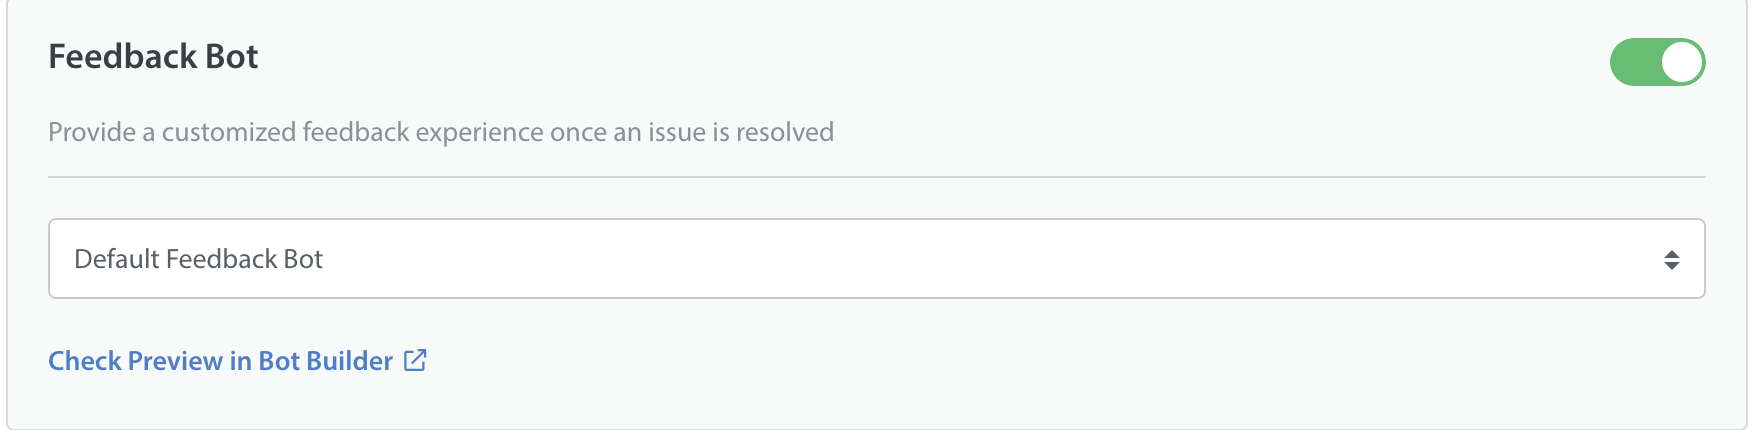
Task: Click the green area of the toggle
Action: 1634,62
